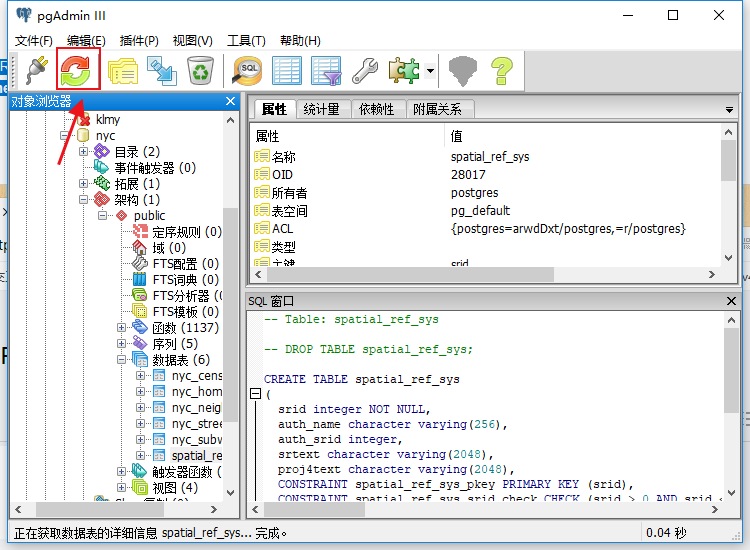This screenshot has height=550, width=750.
Task: Select the FTS词典 (0) tree item
Action: coord(186,280)
